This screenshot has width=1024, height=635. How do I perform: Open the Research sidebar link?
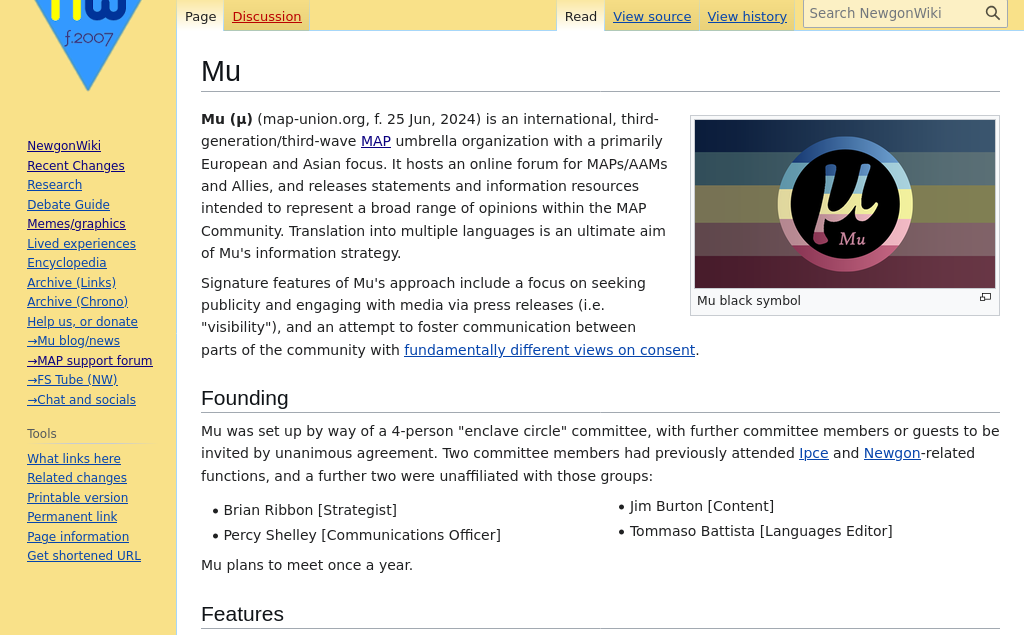point(54,185)
